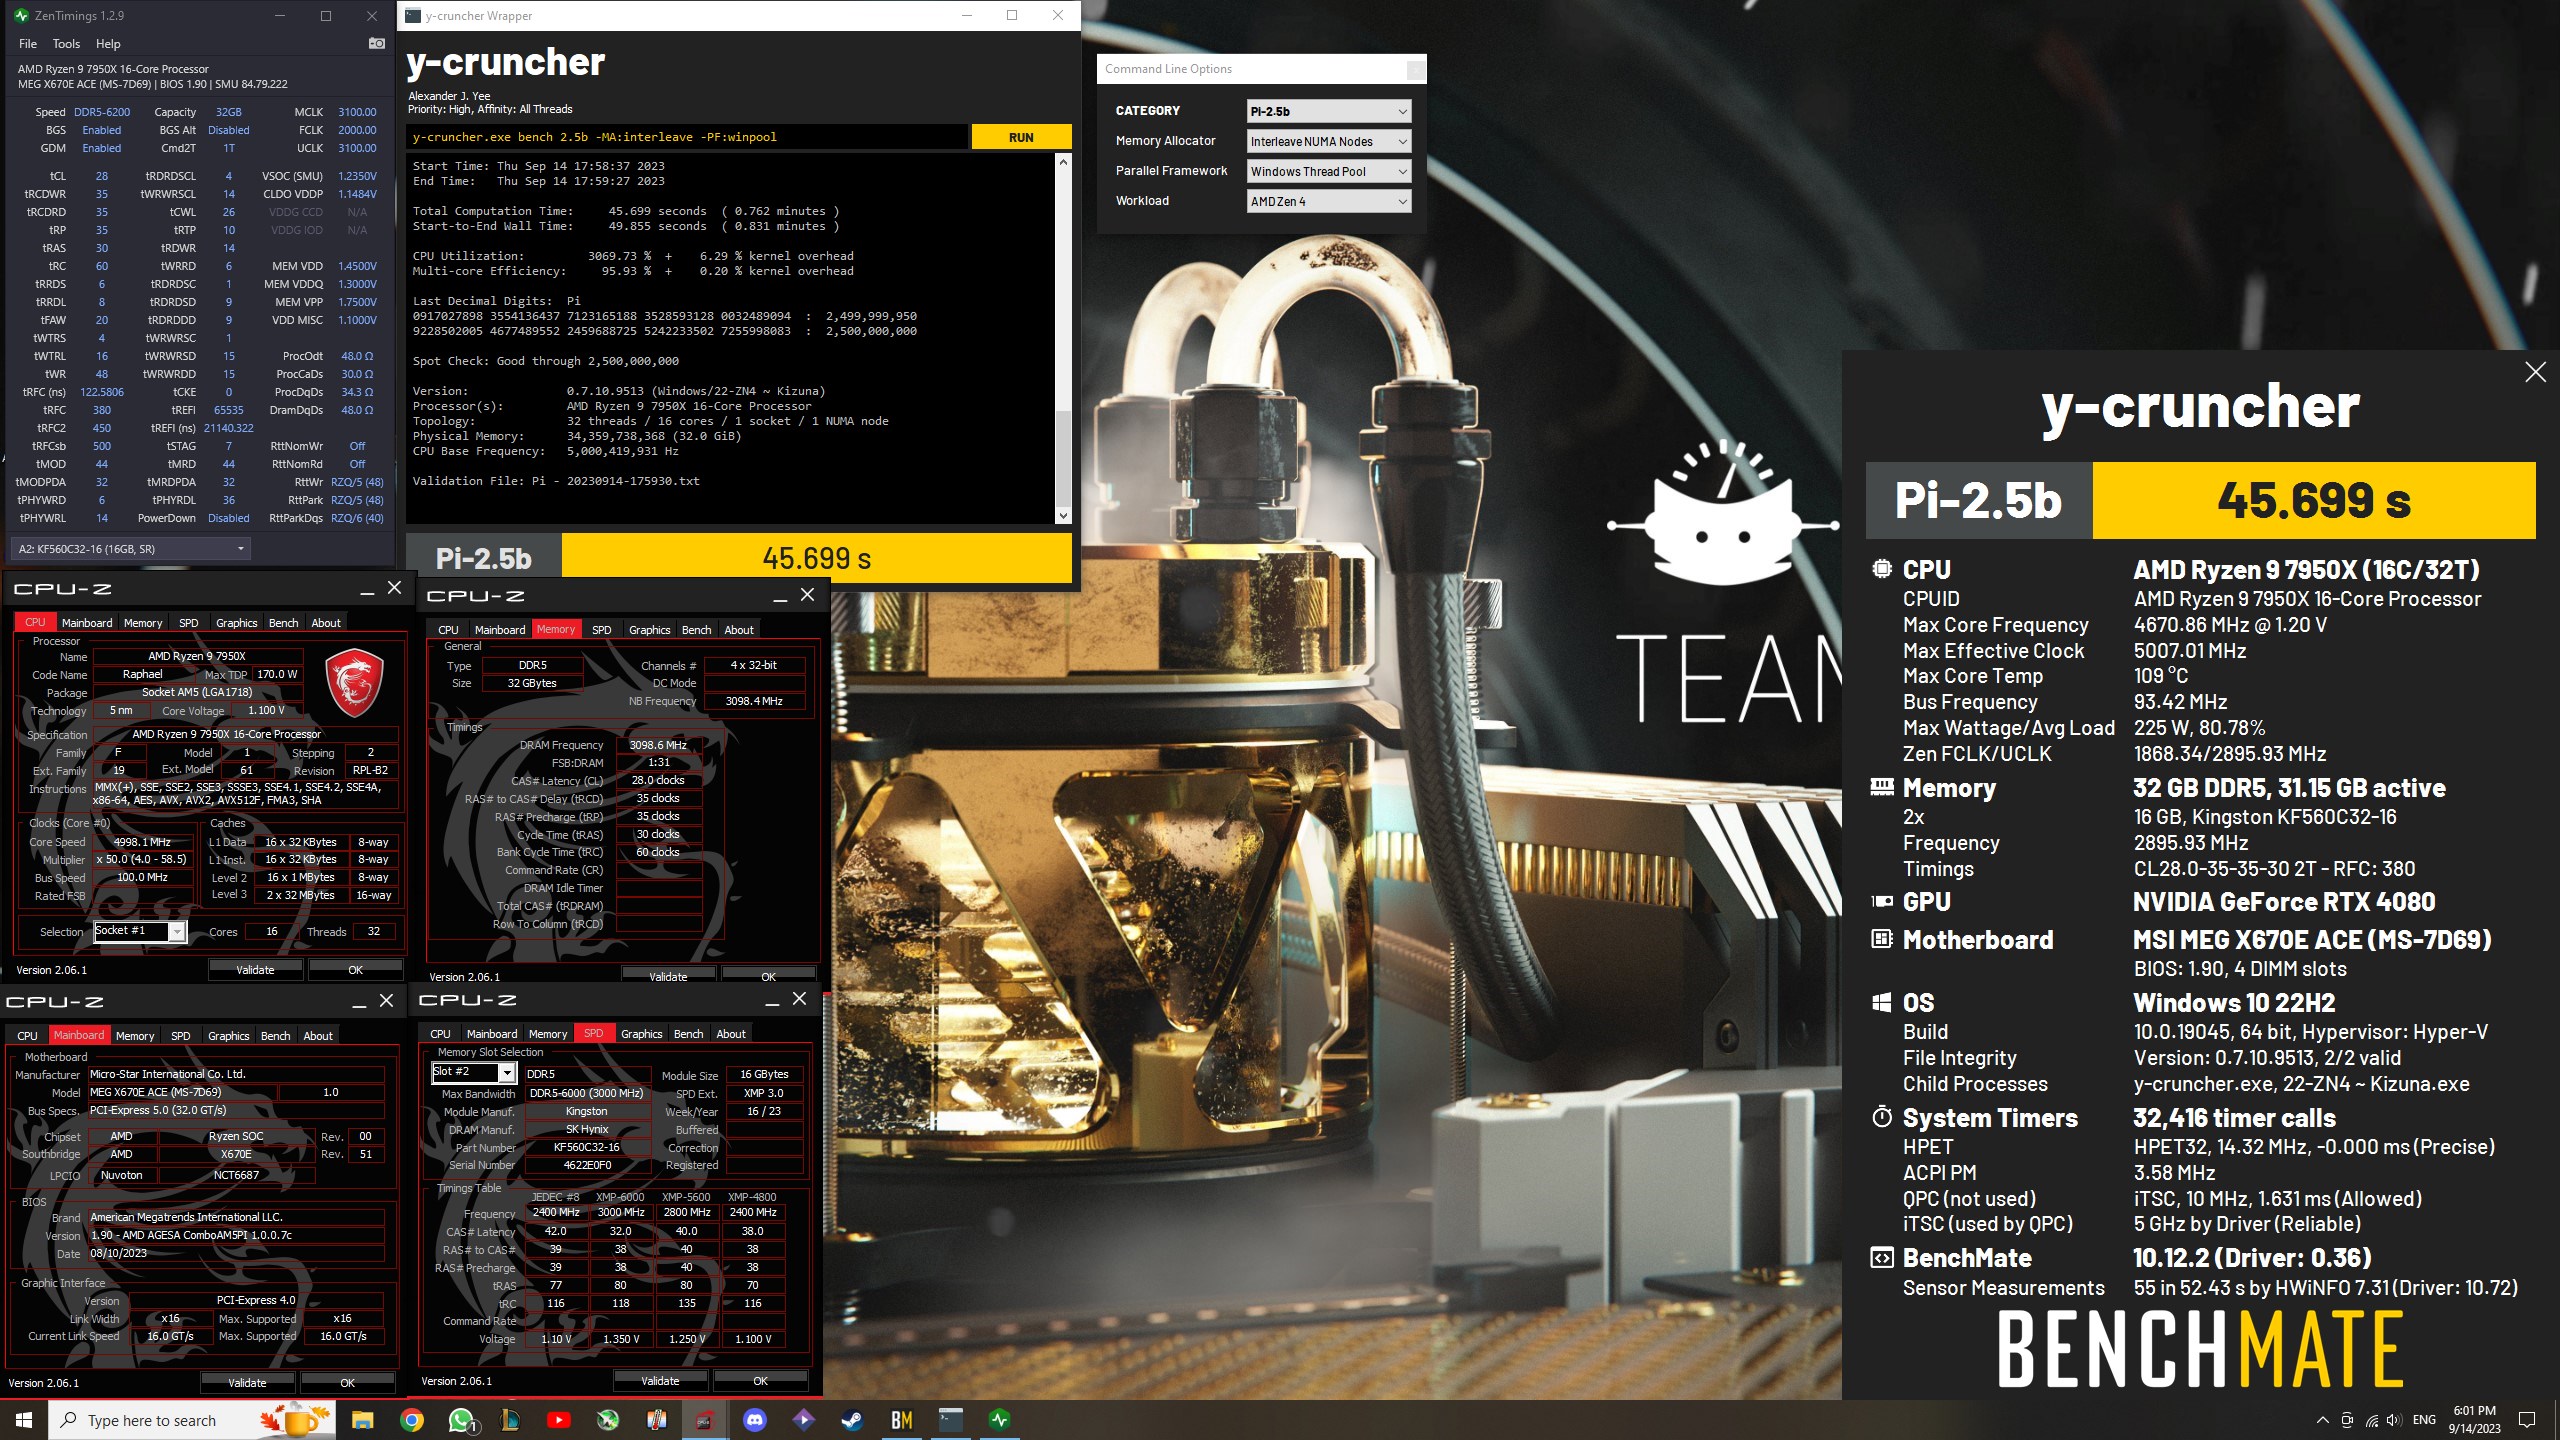Open the thermometer monitoring taskbar icon
The height and width of the screenshot is (1440, 2560).
657,1420
